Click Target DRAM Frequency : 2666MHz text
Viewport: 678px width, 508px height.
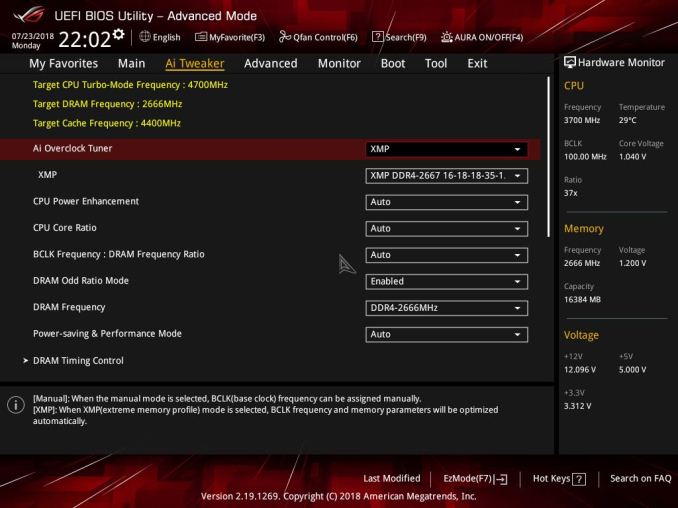[107, 104]
